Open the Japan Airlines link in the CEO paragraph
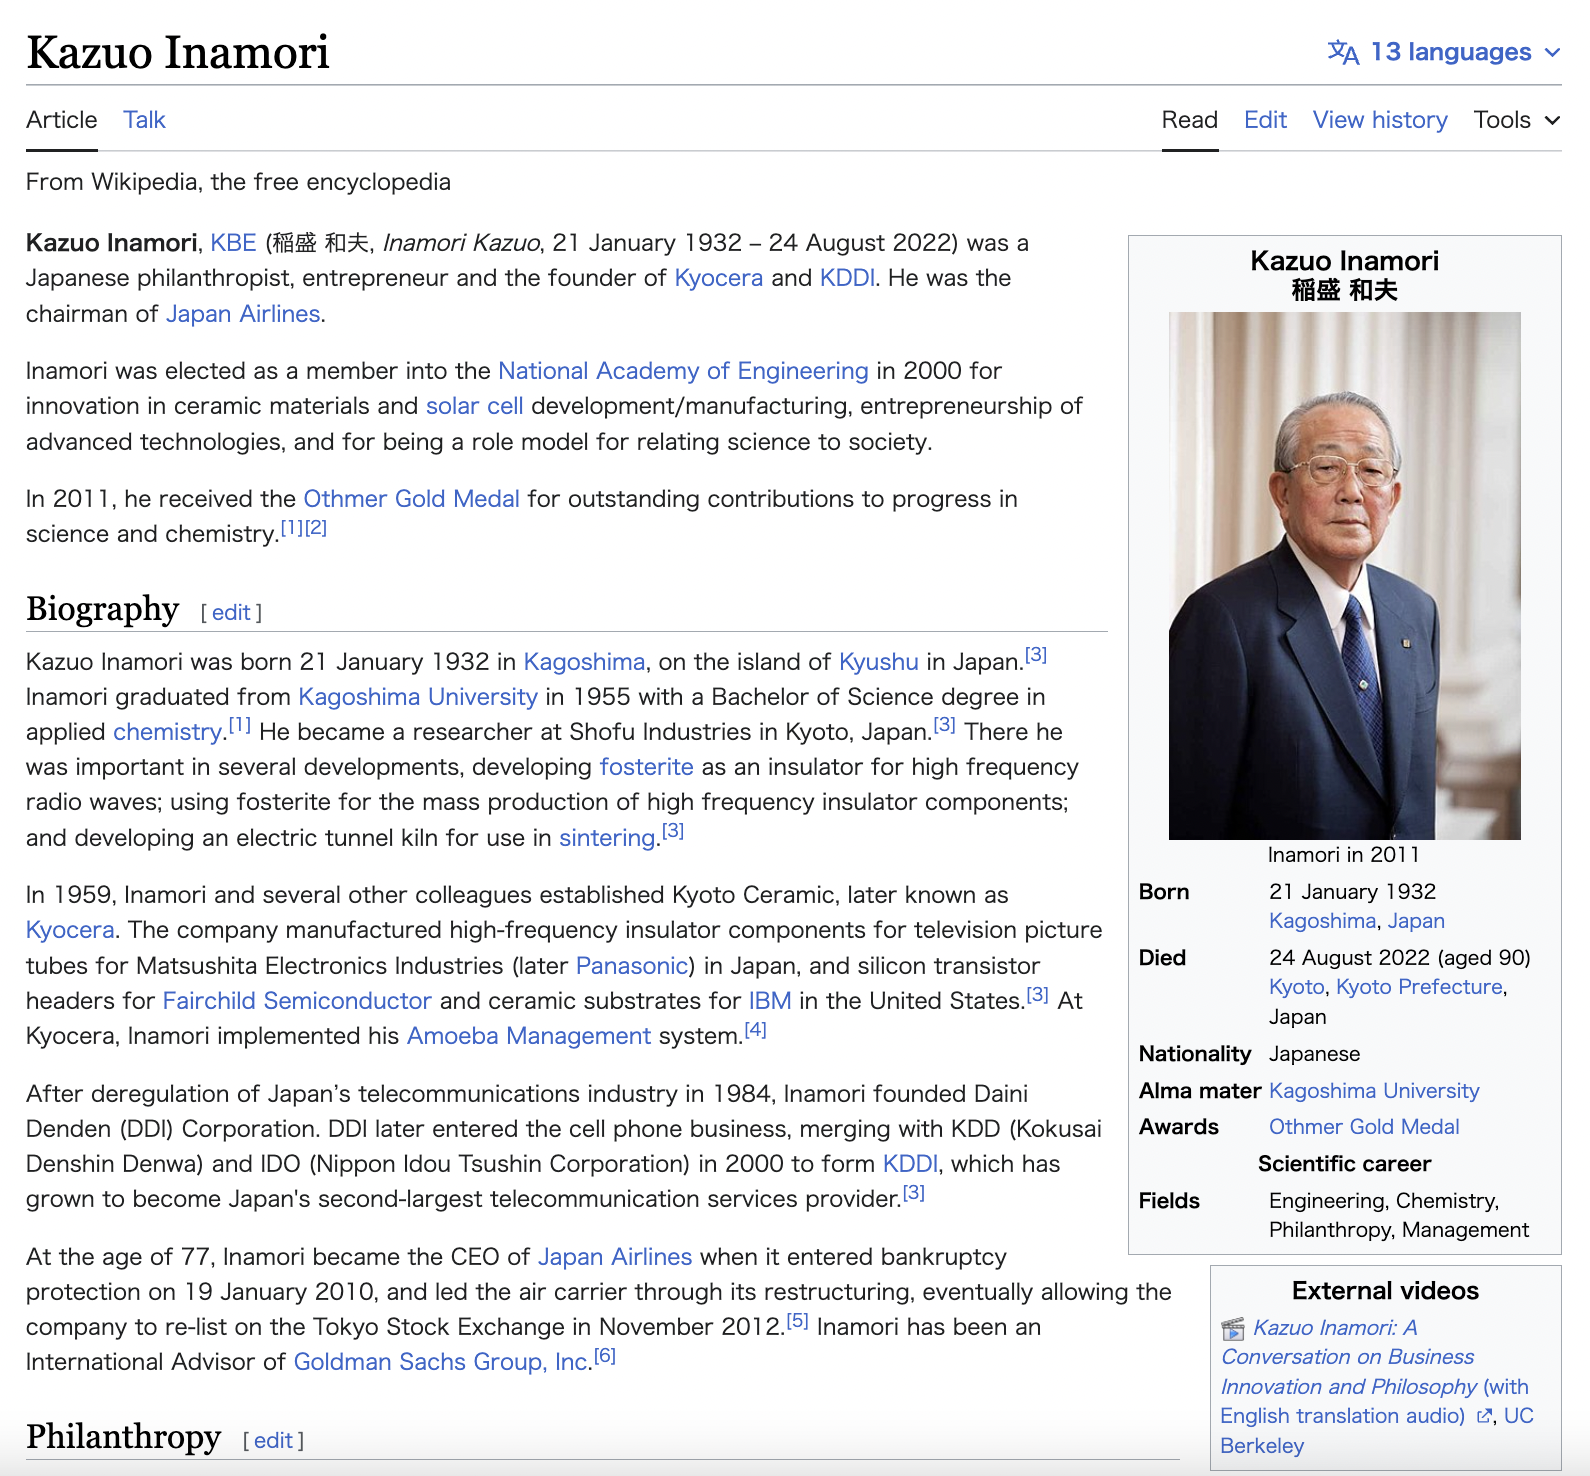1590x1476 pixels. [615, 1257]
